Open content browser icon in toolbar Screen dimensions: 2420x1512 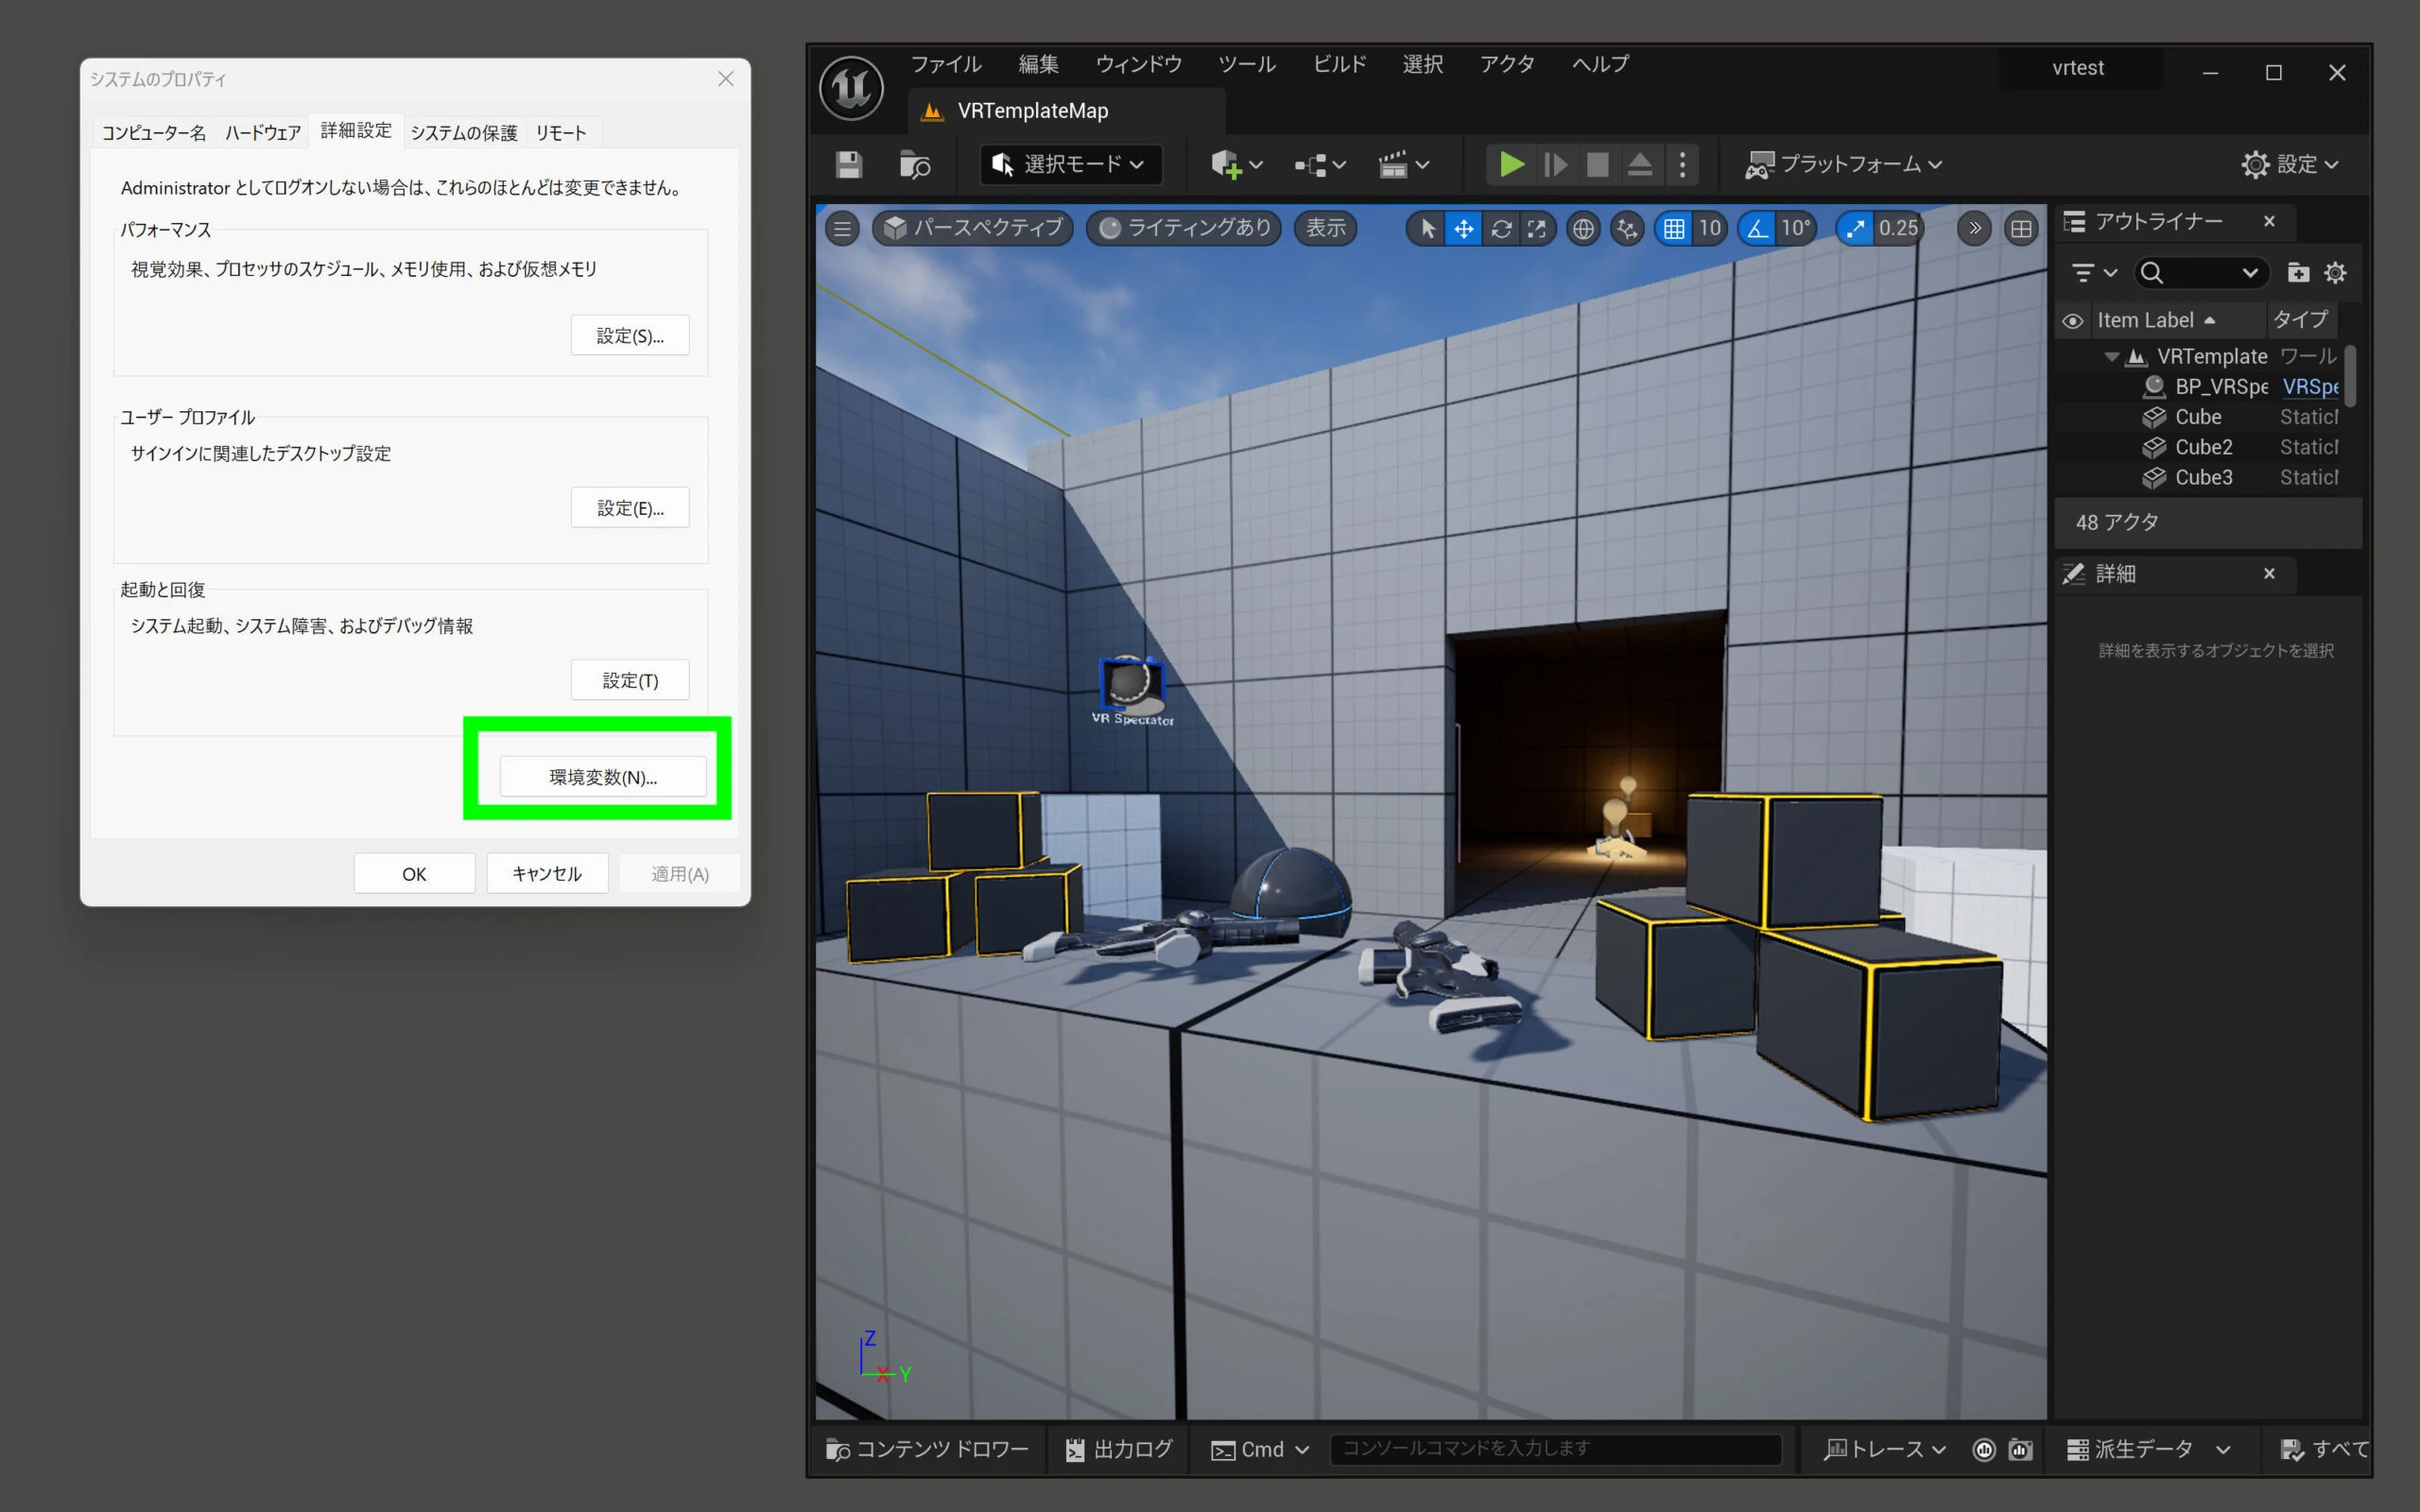[x=914, y=164]
